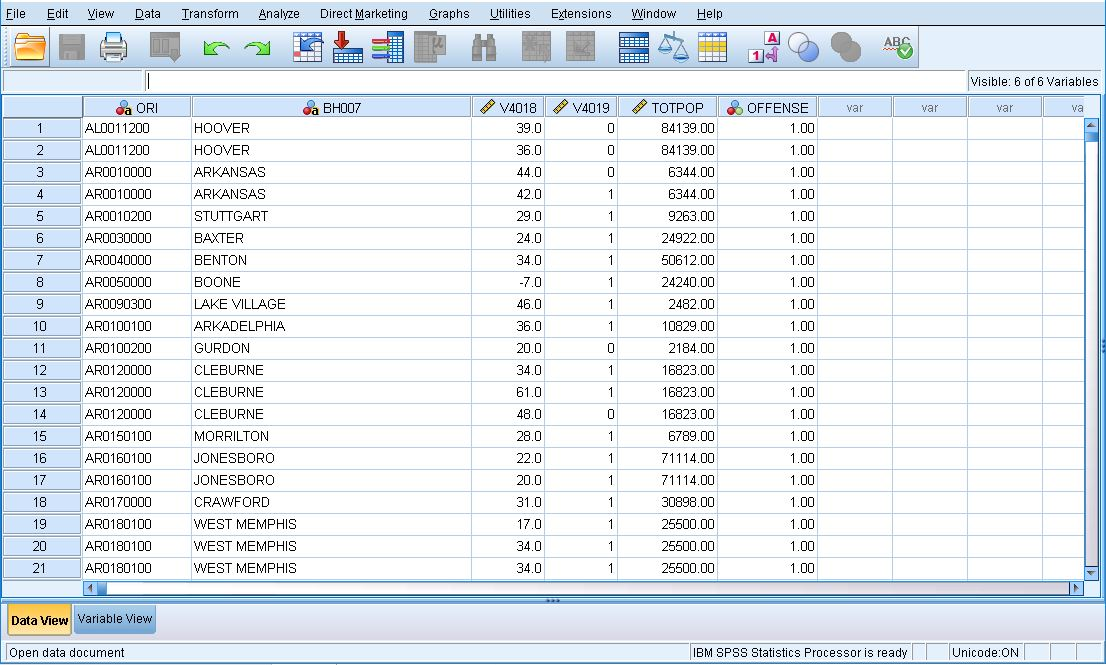Click the Split File icon

[634, 48]
